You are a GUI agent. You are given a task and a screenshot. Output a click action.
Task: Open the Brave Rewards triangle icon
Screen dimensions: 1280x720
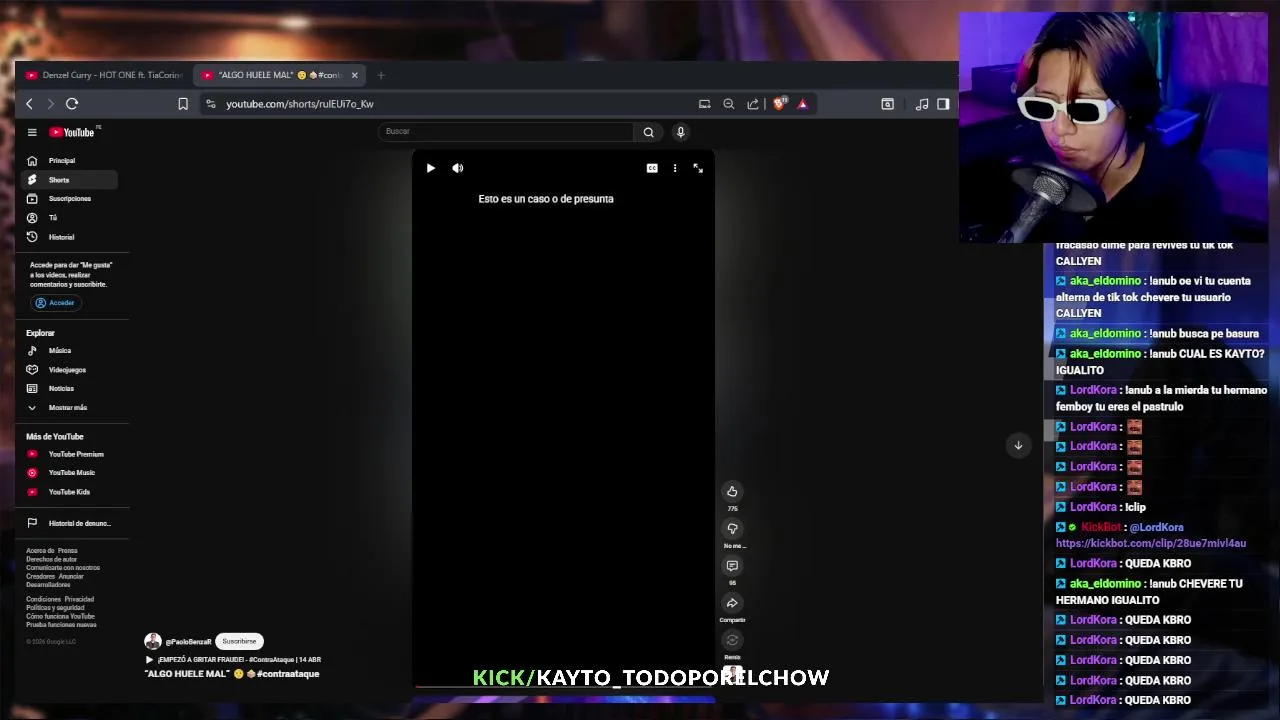click(802, 104)
